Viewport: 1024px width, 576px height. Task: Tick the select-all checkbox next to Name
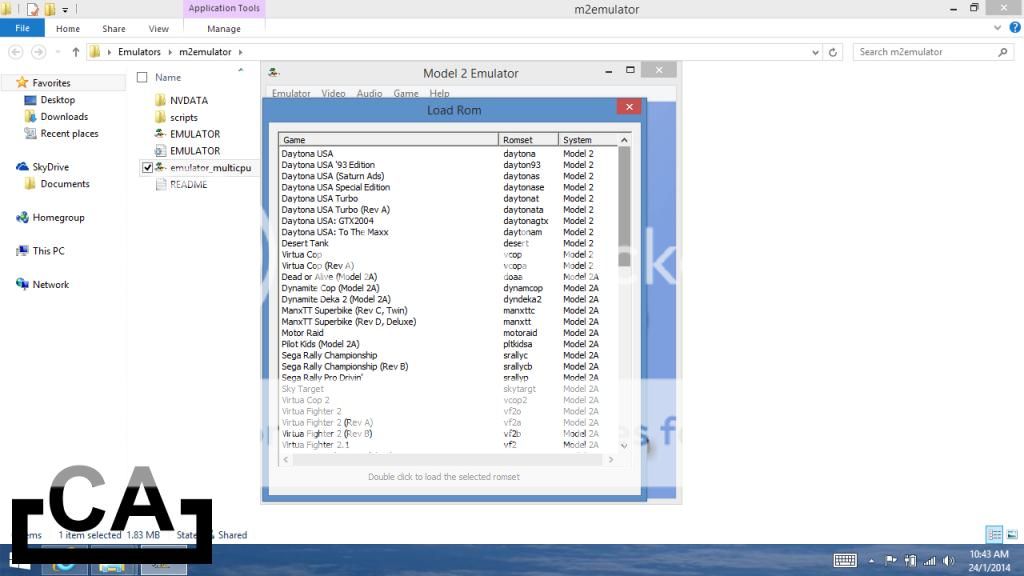click(142, 77)
